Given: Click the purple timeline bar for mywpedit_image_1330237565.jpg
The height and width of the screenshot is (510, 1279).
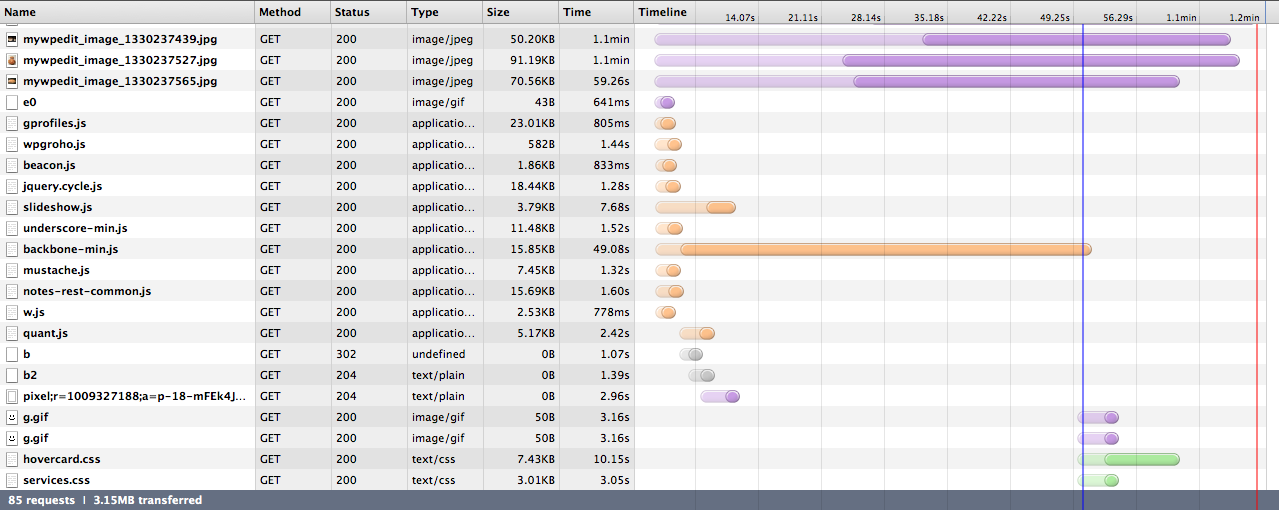Looking at the screenshot, I should [x=1015, y=81].
